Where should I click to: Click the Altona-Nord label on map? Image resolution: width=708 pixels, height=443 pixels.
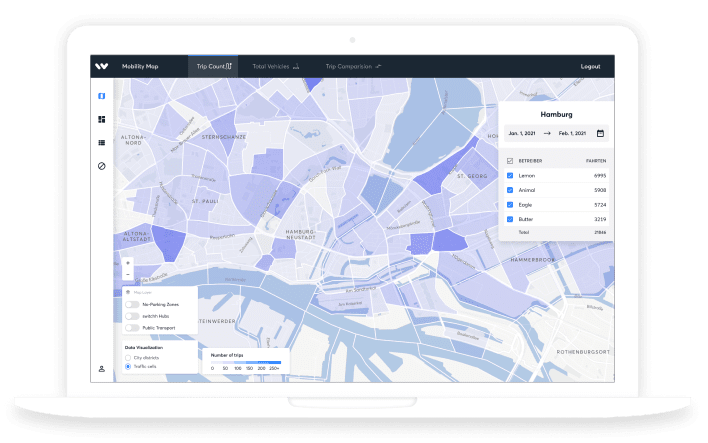tap(133, 140)
